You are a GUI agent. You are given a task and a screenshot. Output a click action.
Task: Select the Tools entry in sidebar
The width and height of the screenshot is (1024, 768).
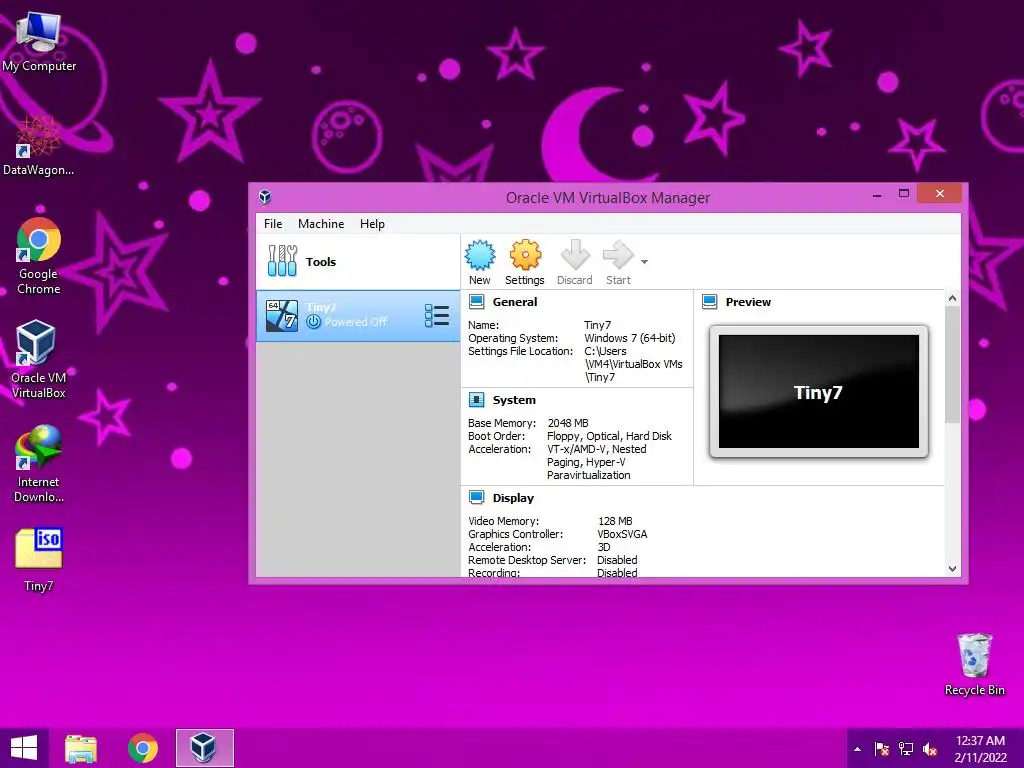[x=358, y=261]
